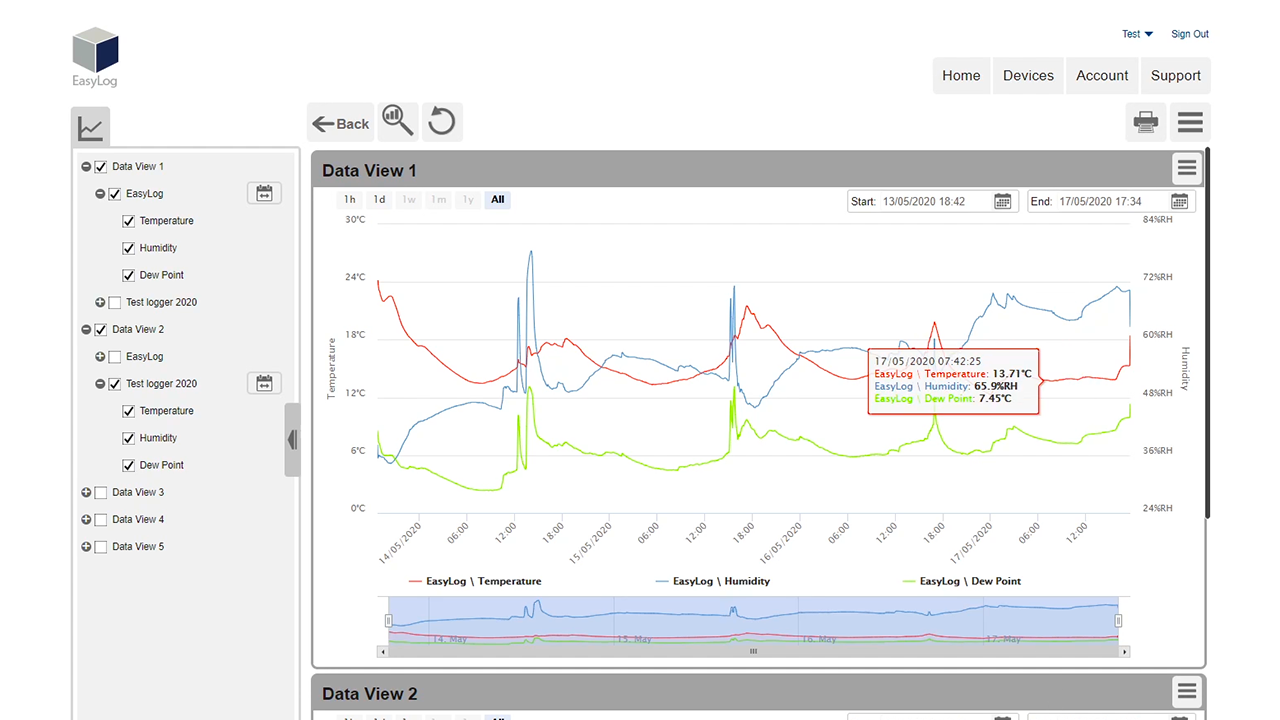The height and width of the screenshot is (720, 1280).
Task: Open the Test user dropdown
Action: (1137, 34)
